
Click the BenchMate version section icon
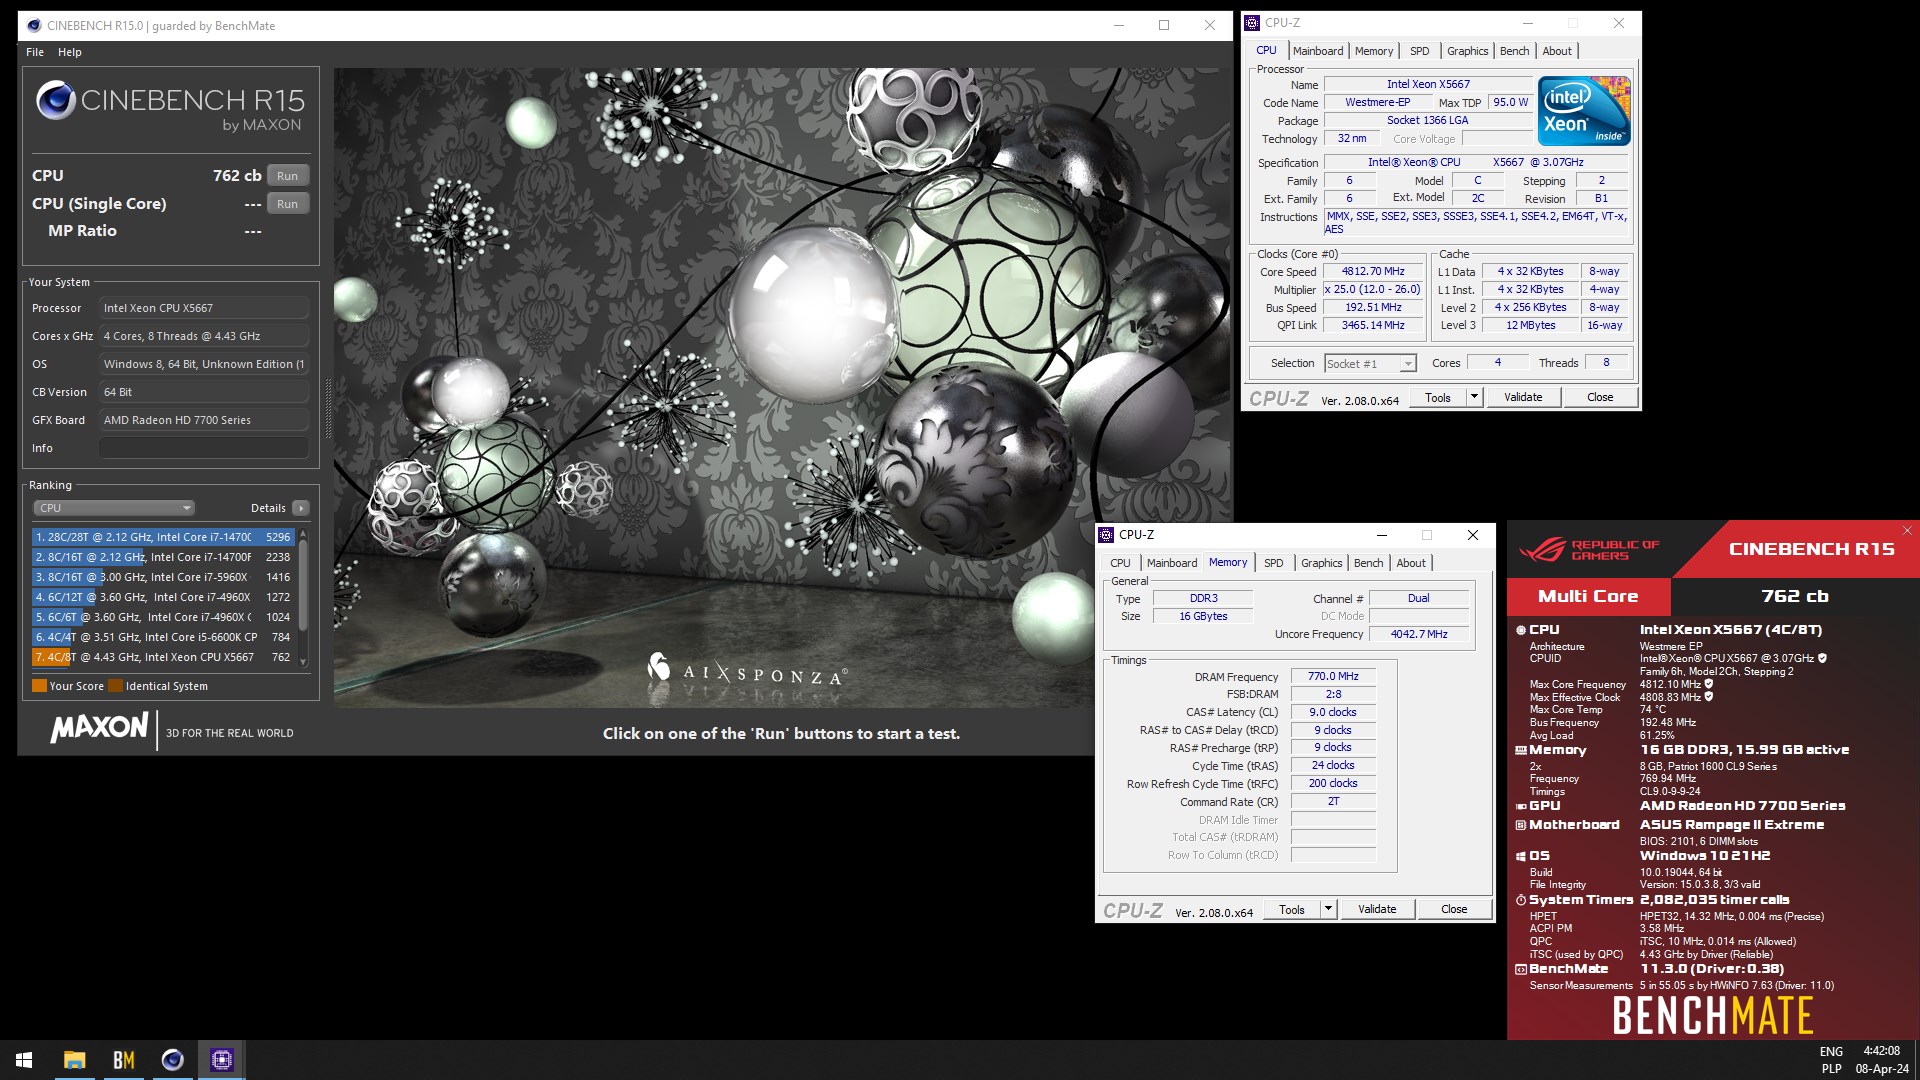[1521, 969]
